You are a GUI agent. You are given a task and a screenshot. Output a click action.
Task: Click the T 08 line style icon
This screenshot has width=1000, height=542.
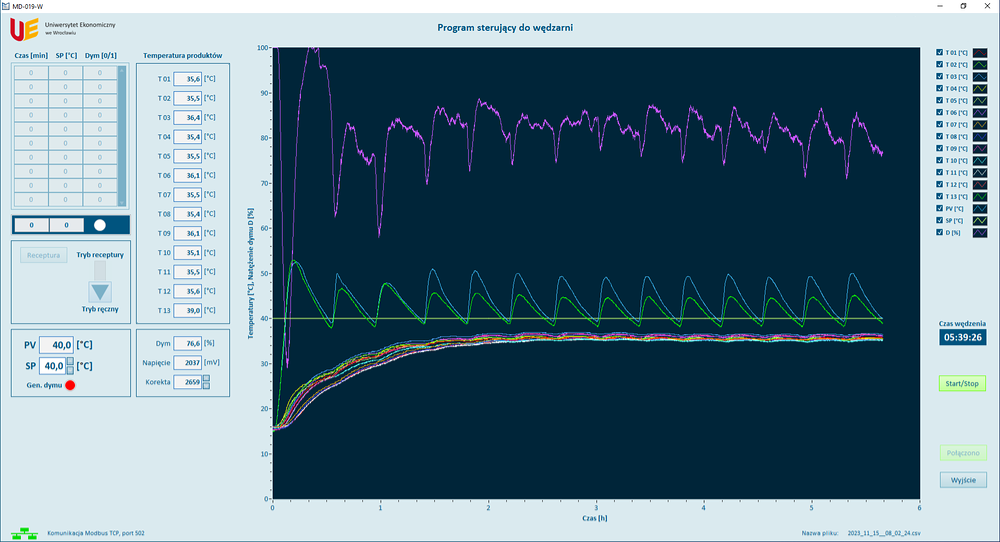pyautogui.click(x=980, y=136)
